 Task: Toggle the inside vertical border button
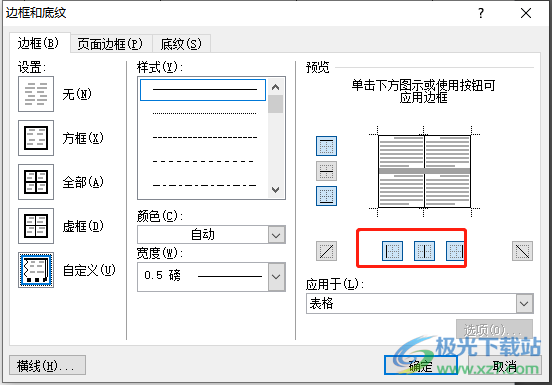[424, 251]
